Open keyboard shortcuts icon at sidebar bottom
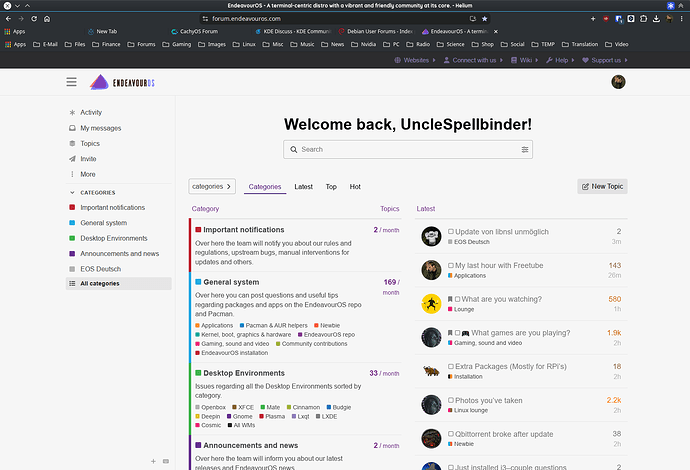 pos(166,461)
